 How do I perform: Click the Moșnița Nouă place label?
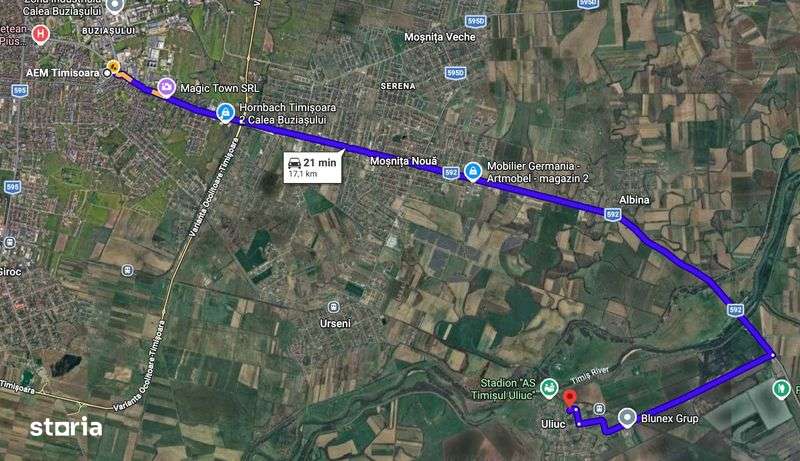[x=404, y=161]
